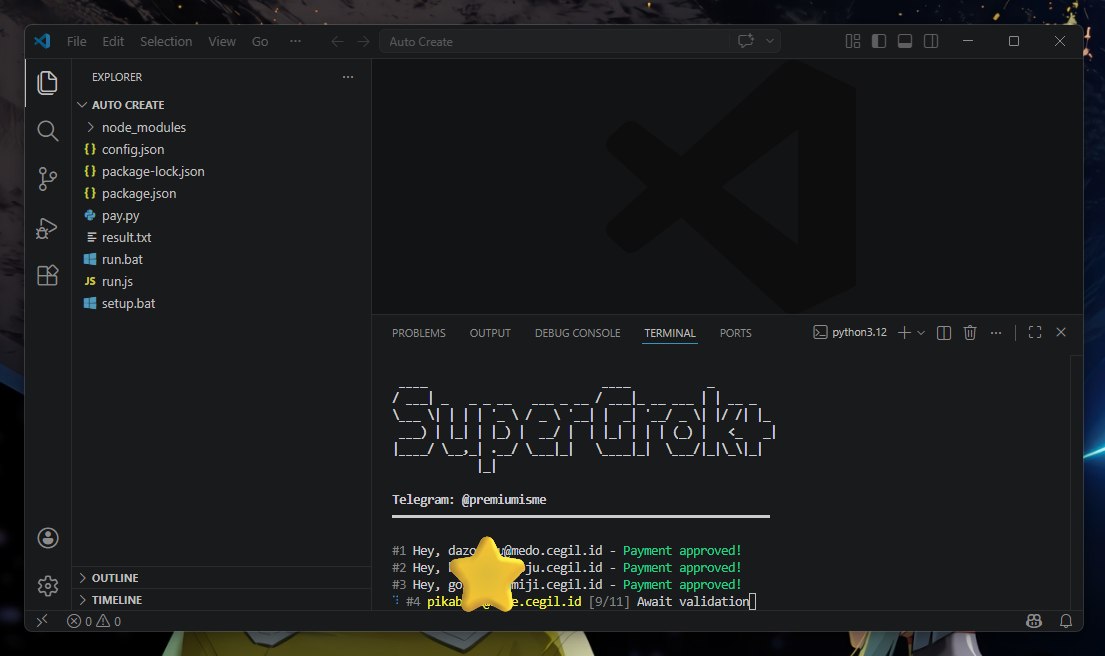Toggle the secondary side bar

931,41
